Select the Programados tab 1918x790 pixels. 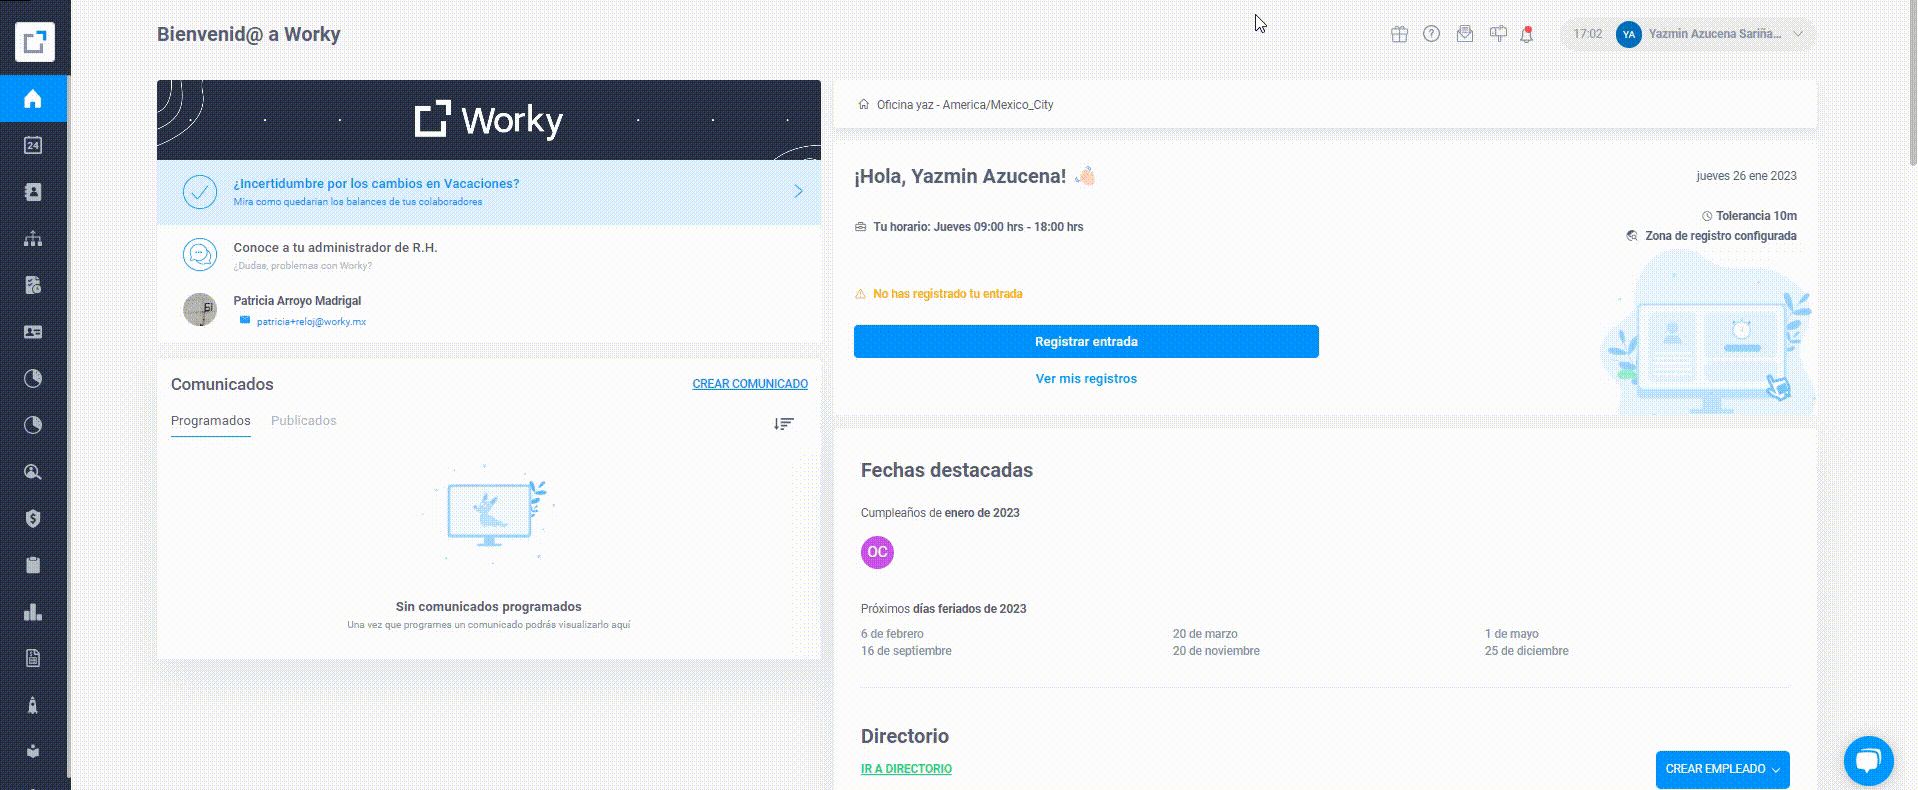click(x=211, y=421)
